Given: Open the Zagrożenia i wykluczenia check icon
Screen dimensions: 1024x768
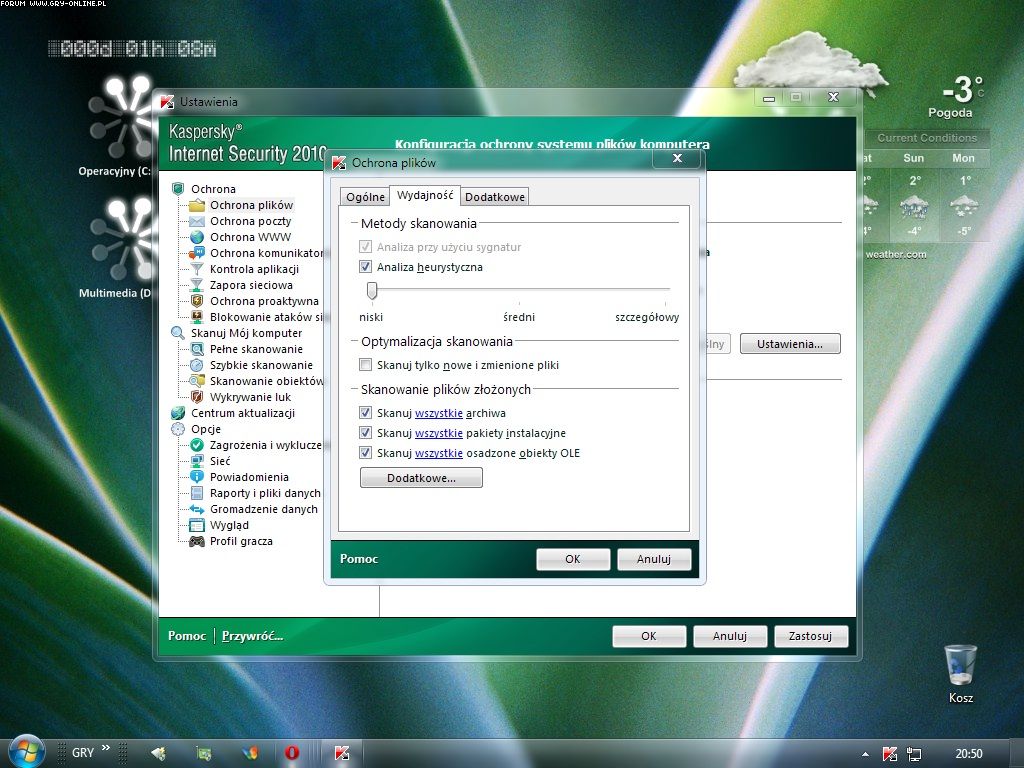Looking at the screenshot, I should (x=197, y=445).
